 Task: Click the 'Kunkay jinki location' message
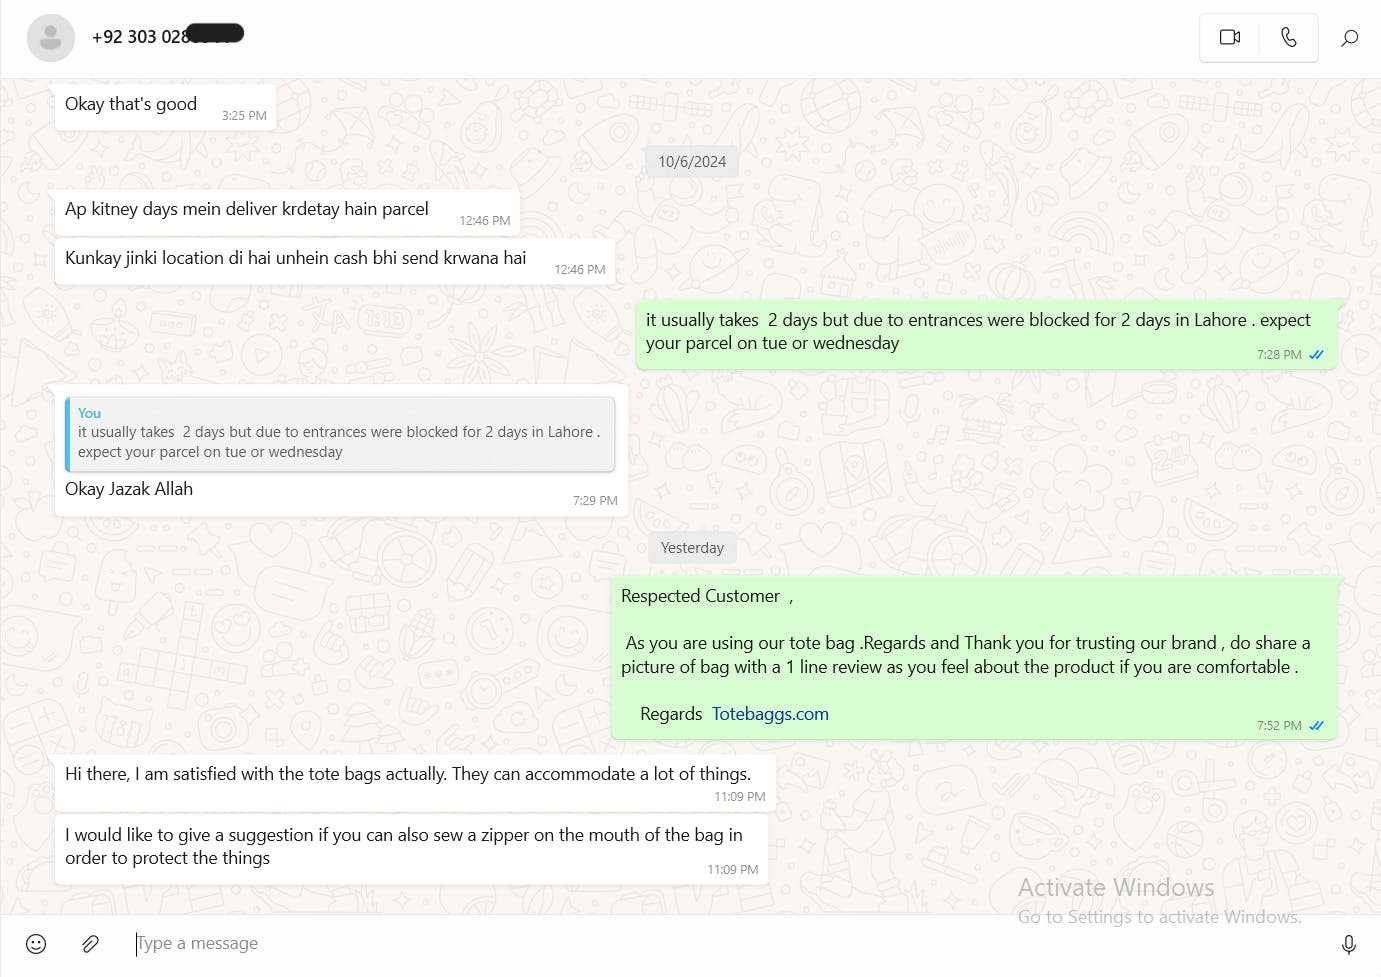(296, 258)
